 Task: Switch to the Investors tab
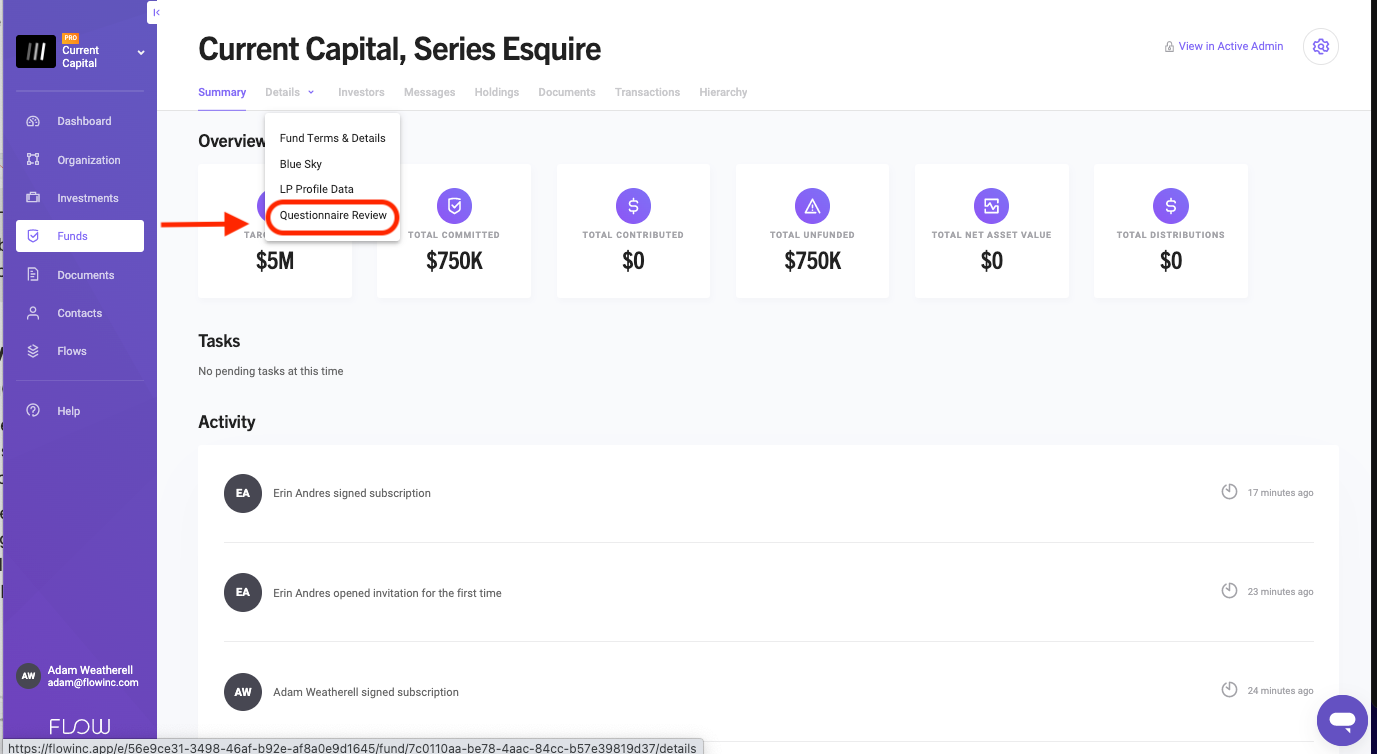coord(361,92)
